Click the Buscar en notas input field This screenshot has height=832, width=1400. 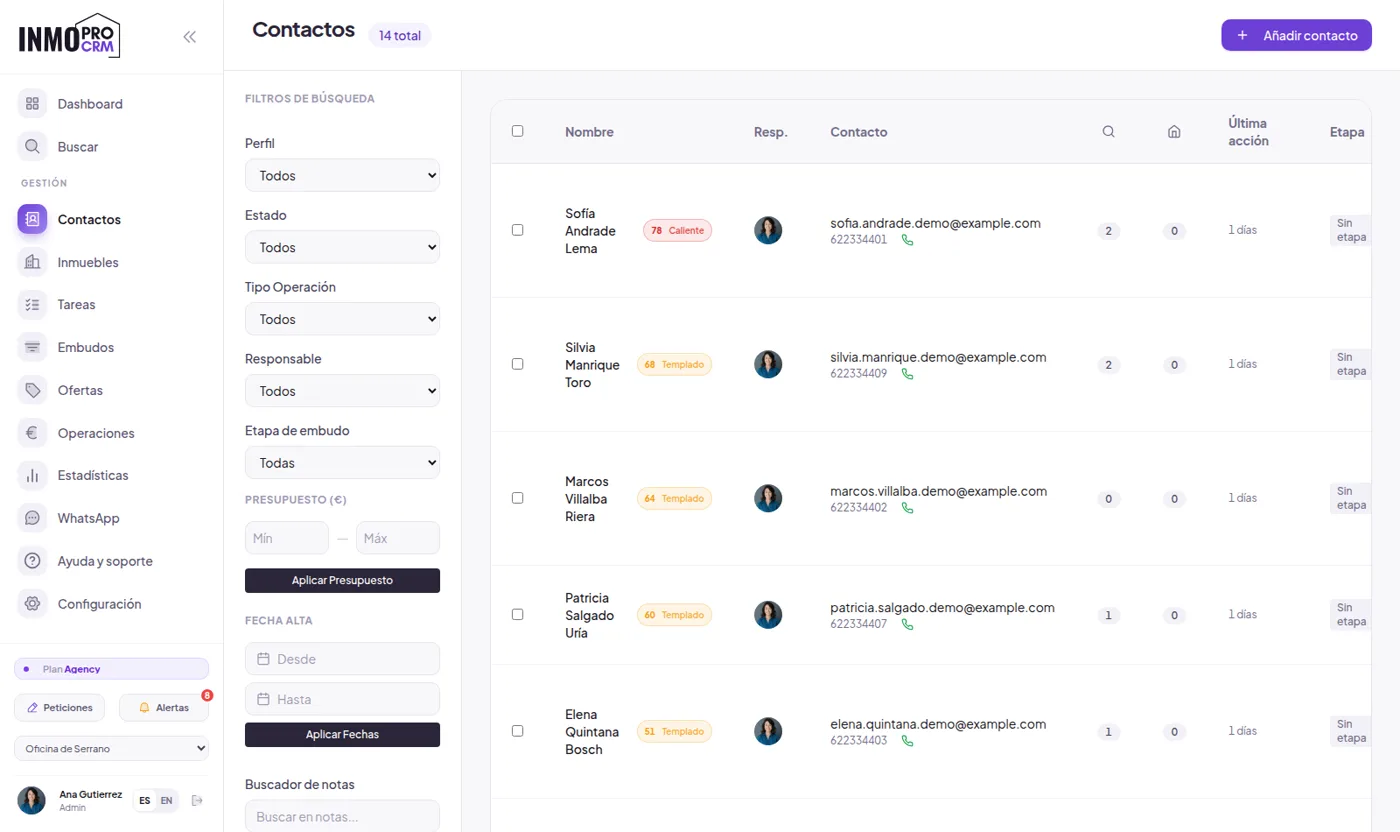pos(342,816)
